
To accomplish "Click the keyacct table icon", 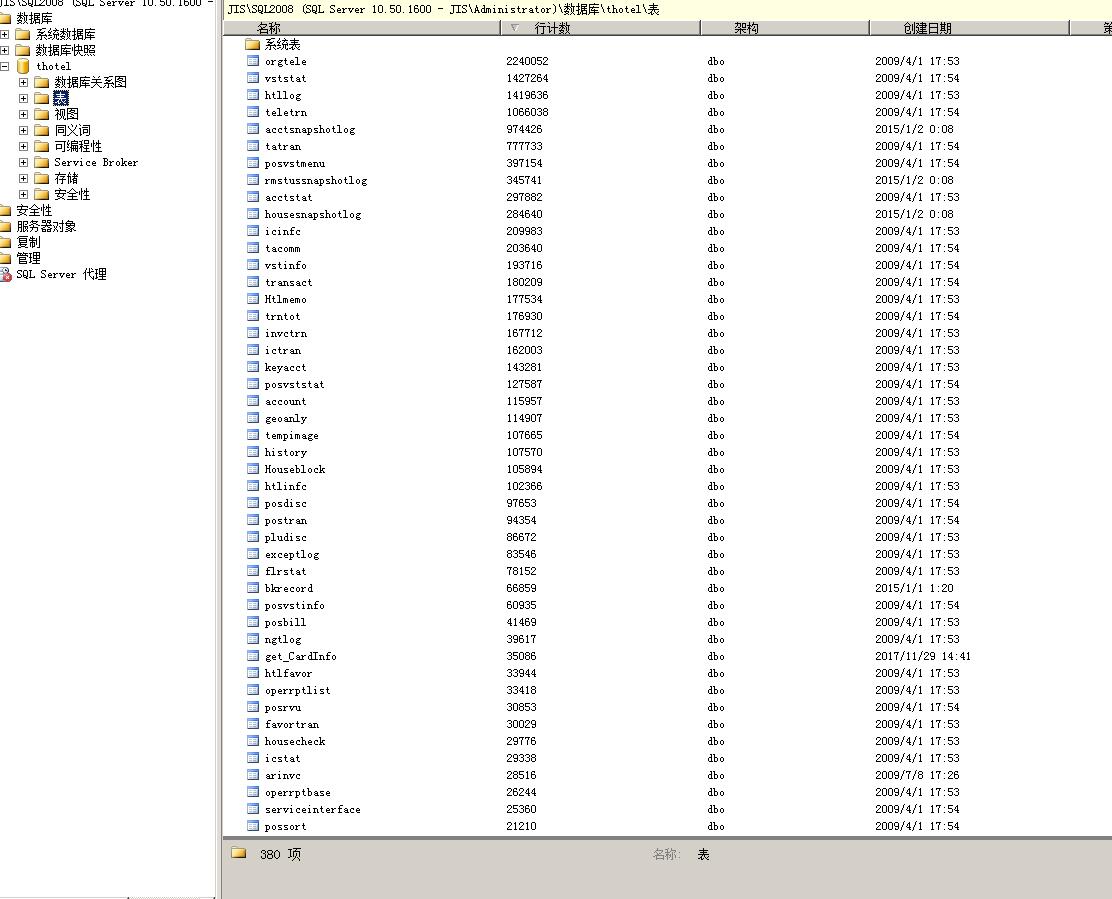I will point(253,367).
